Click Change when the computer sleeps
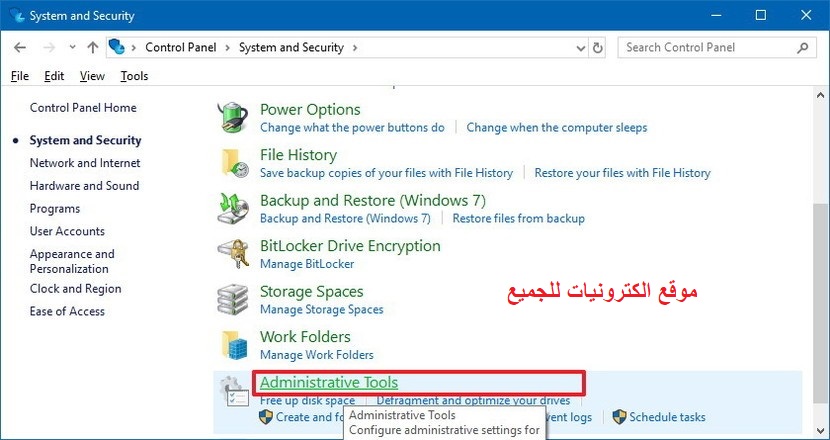This screenshot has height=440, width=830. coord(557,128)
